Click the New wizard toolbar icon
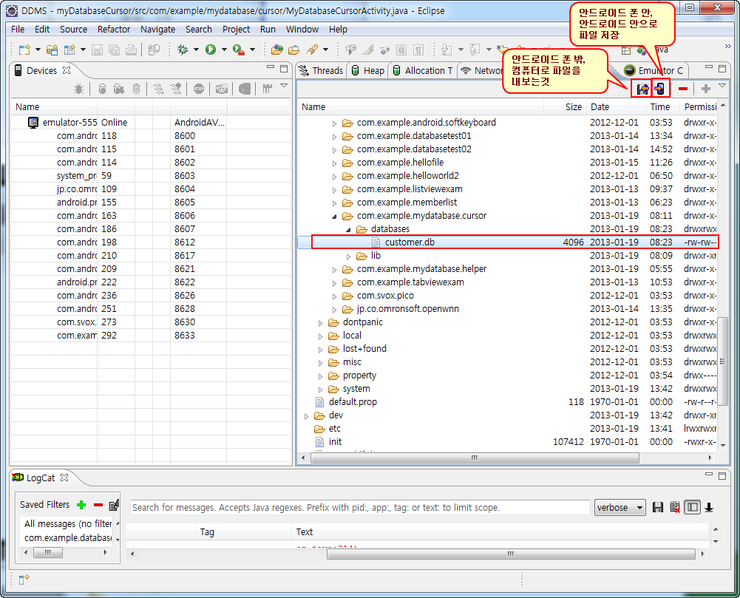The height and width of the screenshot is (598, 740). click(x=24, y=50)
